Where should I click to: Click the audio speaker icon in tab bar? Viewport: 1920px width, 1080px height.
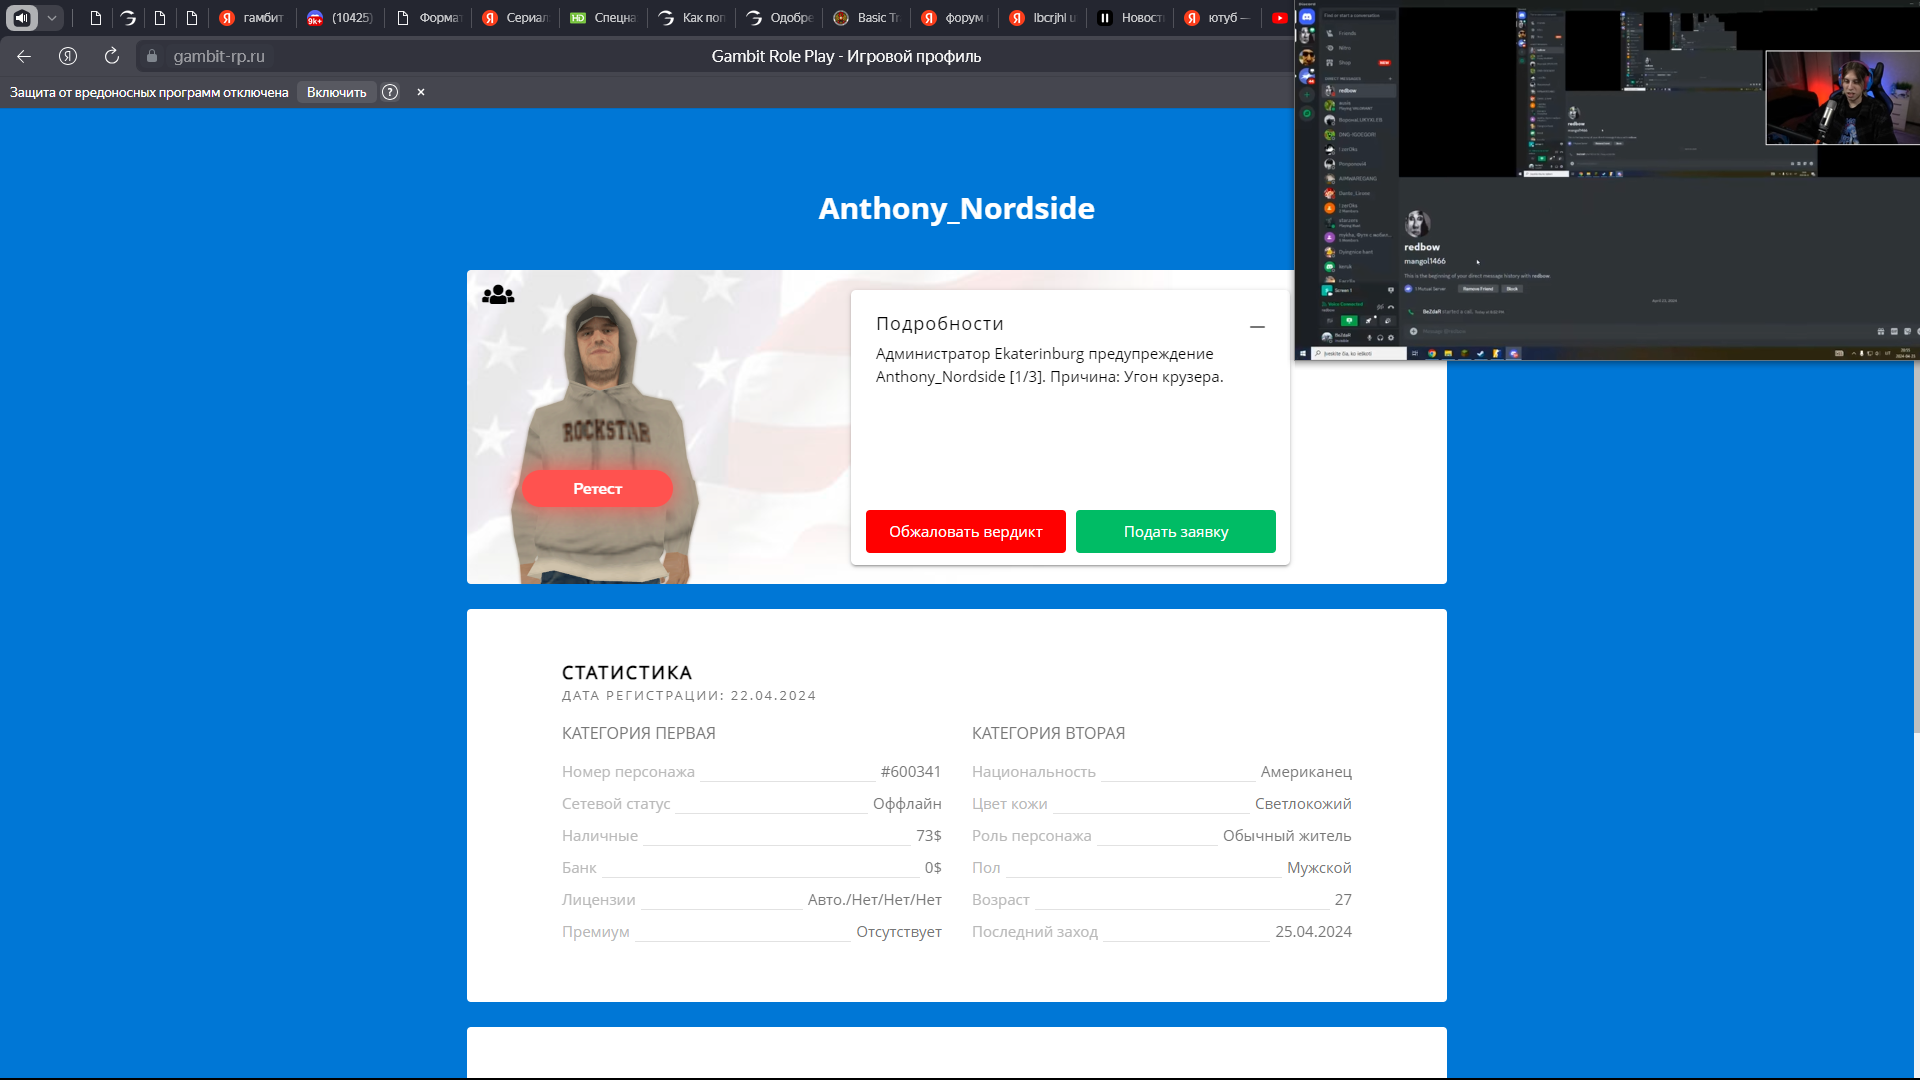22,18
